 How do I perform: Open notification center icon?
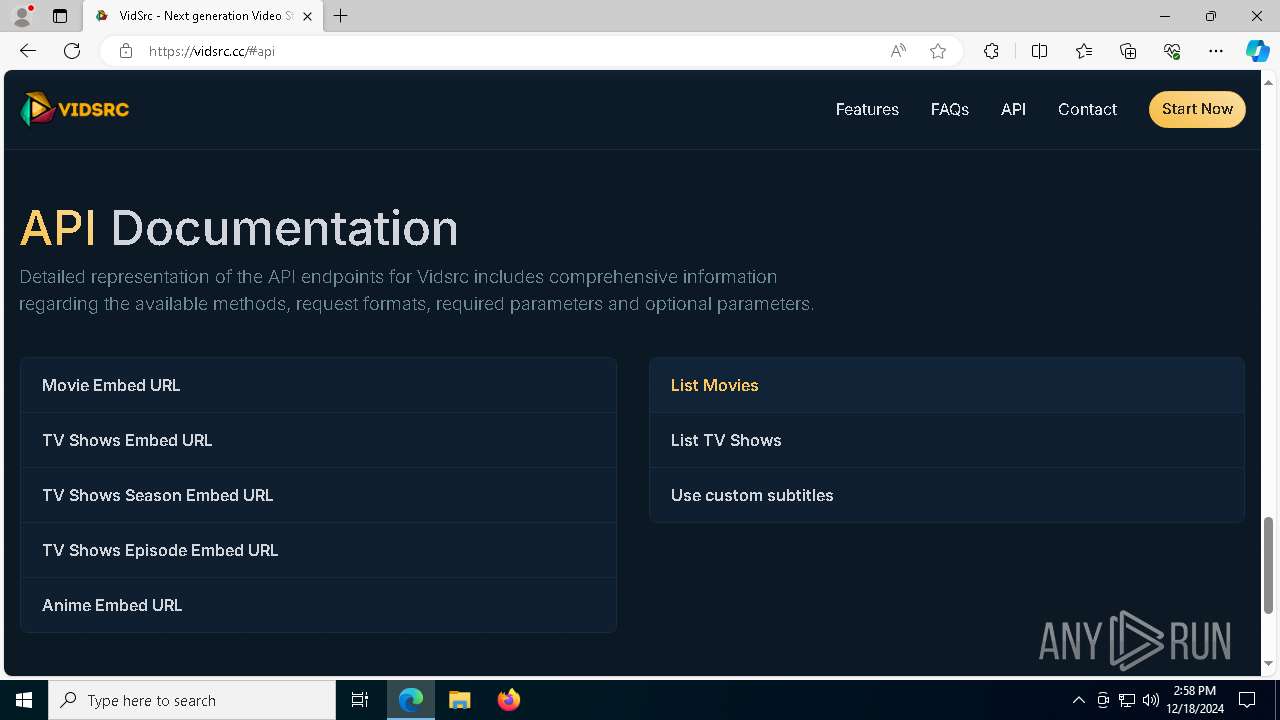1247,700
